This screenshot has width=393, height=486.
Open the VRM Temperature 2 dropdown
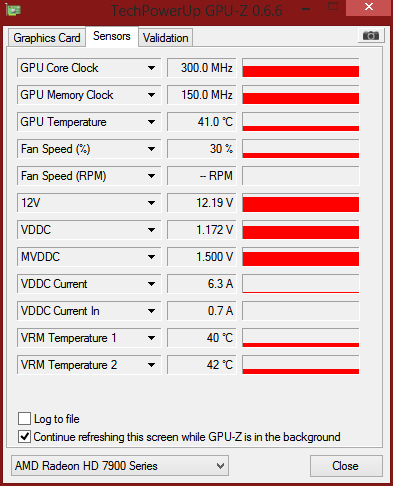tap(151, 365)
